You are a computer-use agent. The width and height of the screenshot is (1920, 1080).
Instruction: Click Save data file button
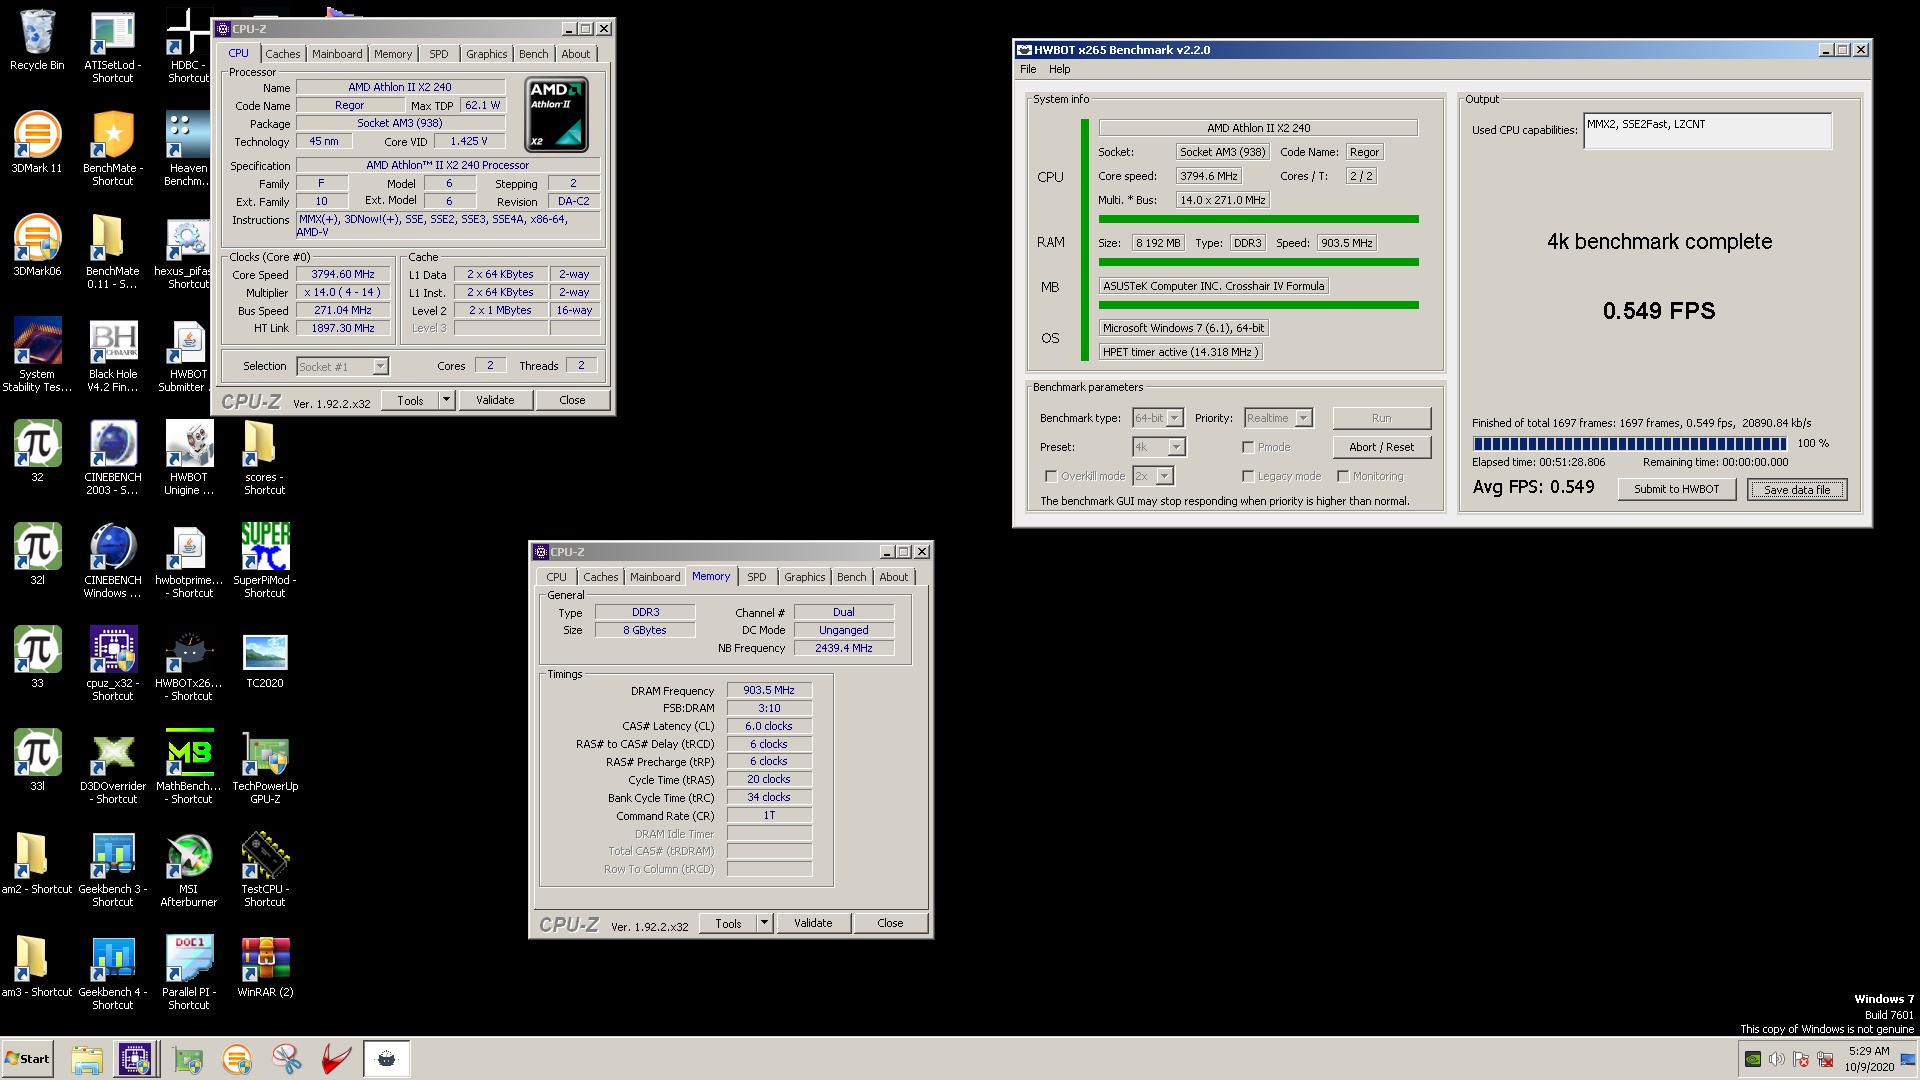1797,489
